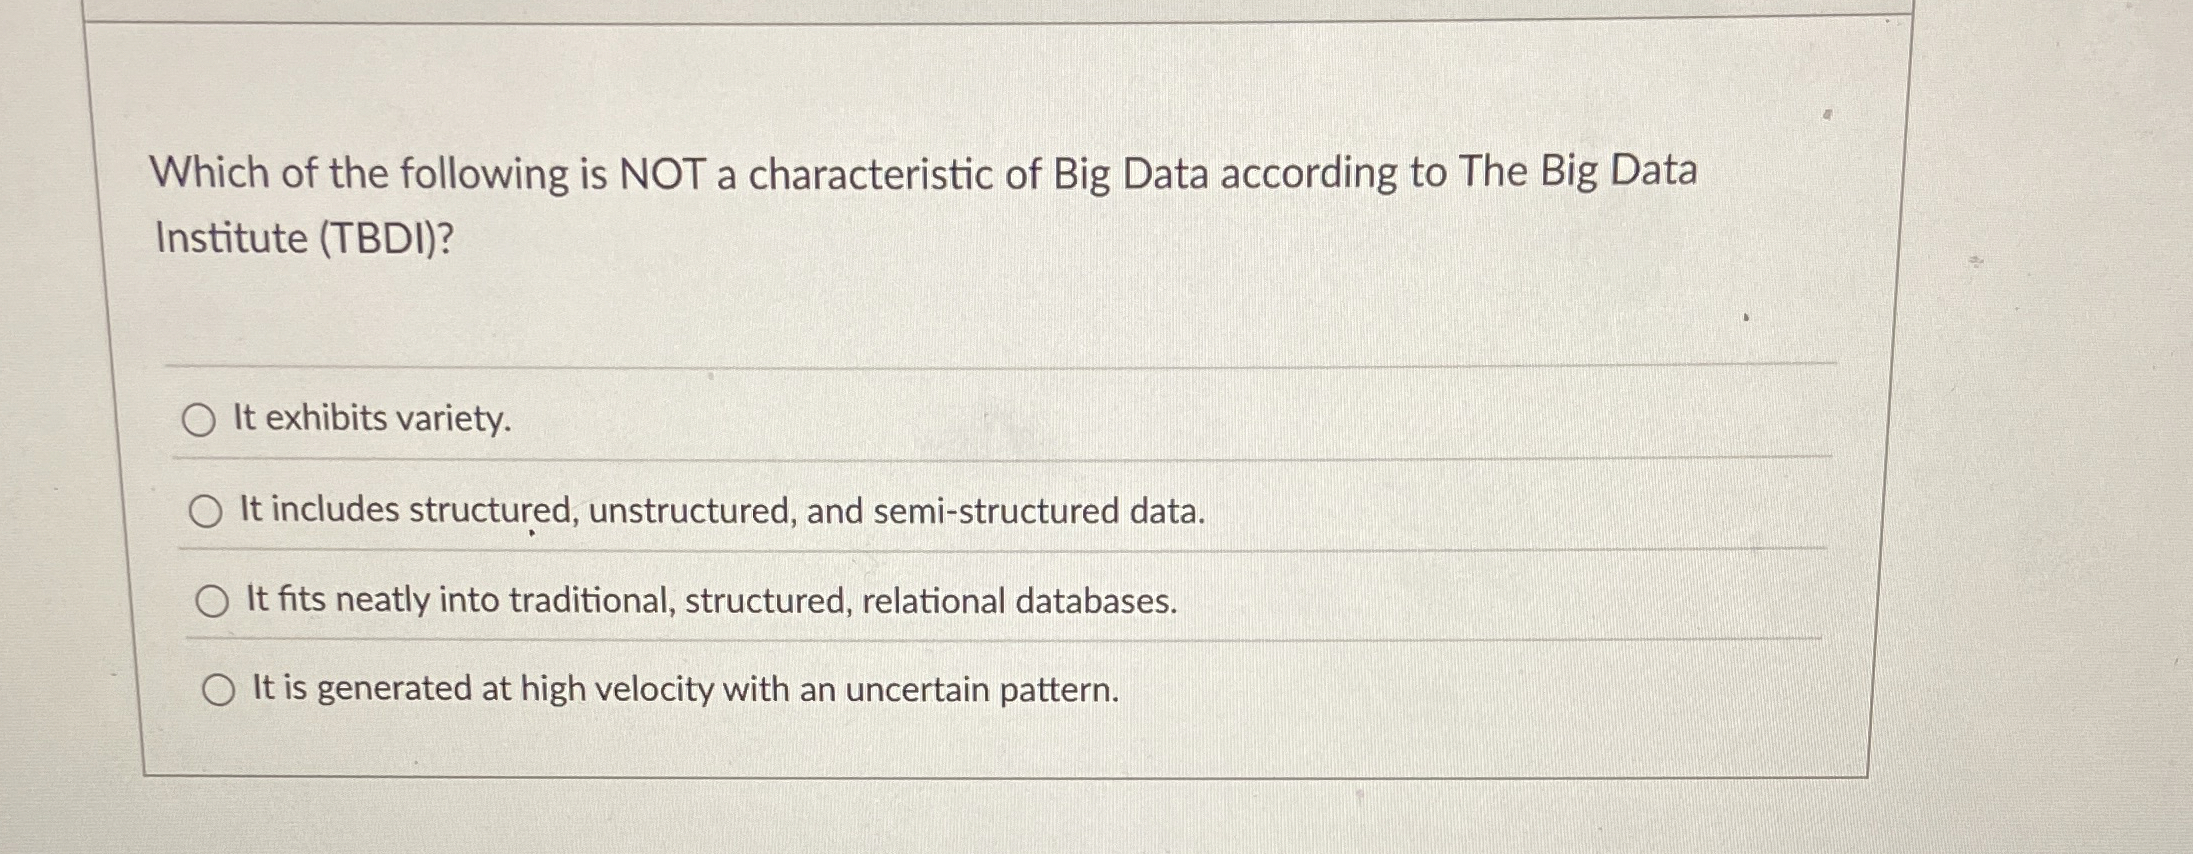Click the phrase 'The Big Data Institute'

[x=1580, y=172]
